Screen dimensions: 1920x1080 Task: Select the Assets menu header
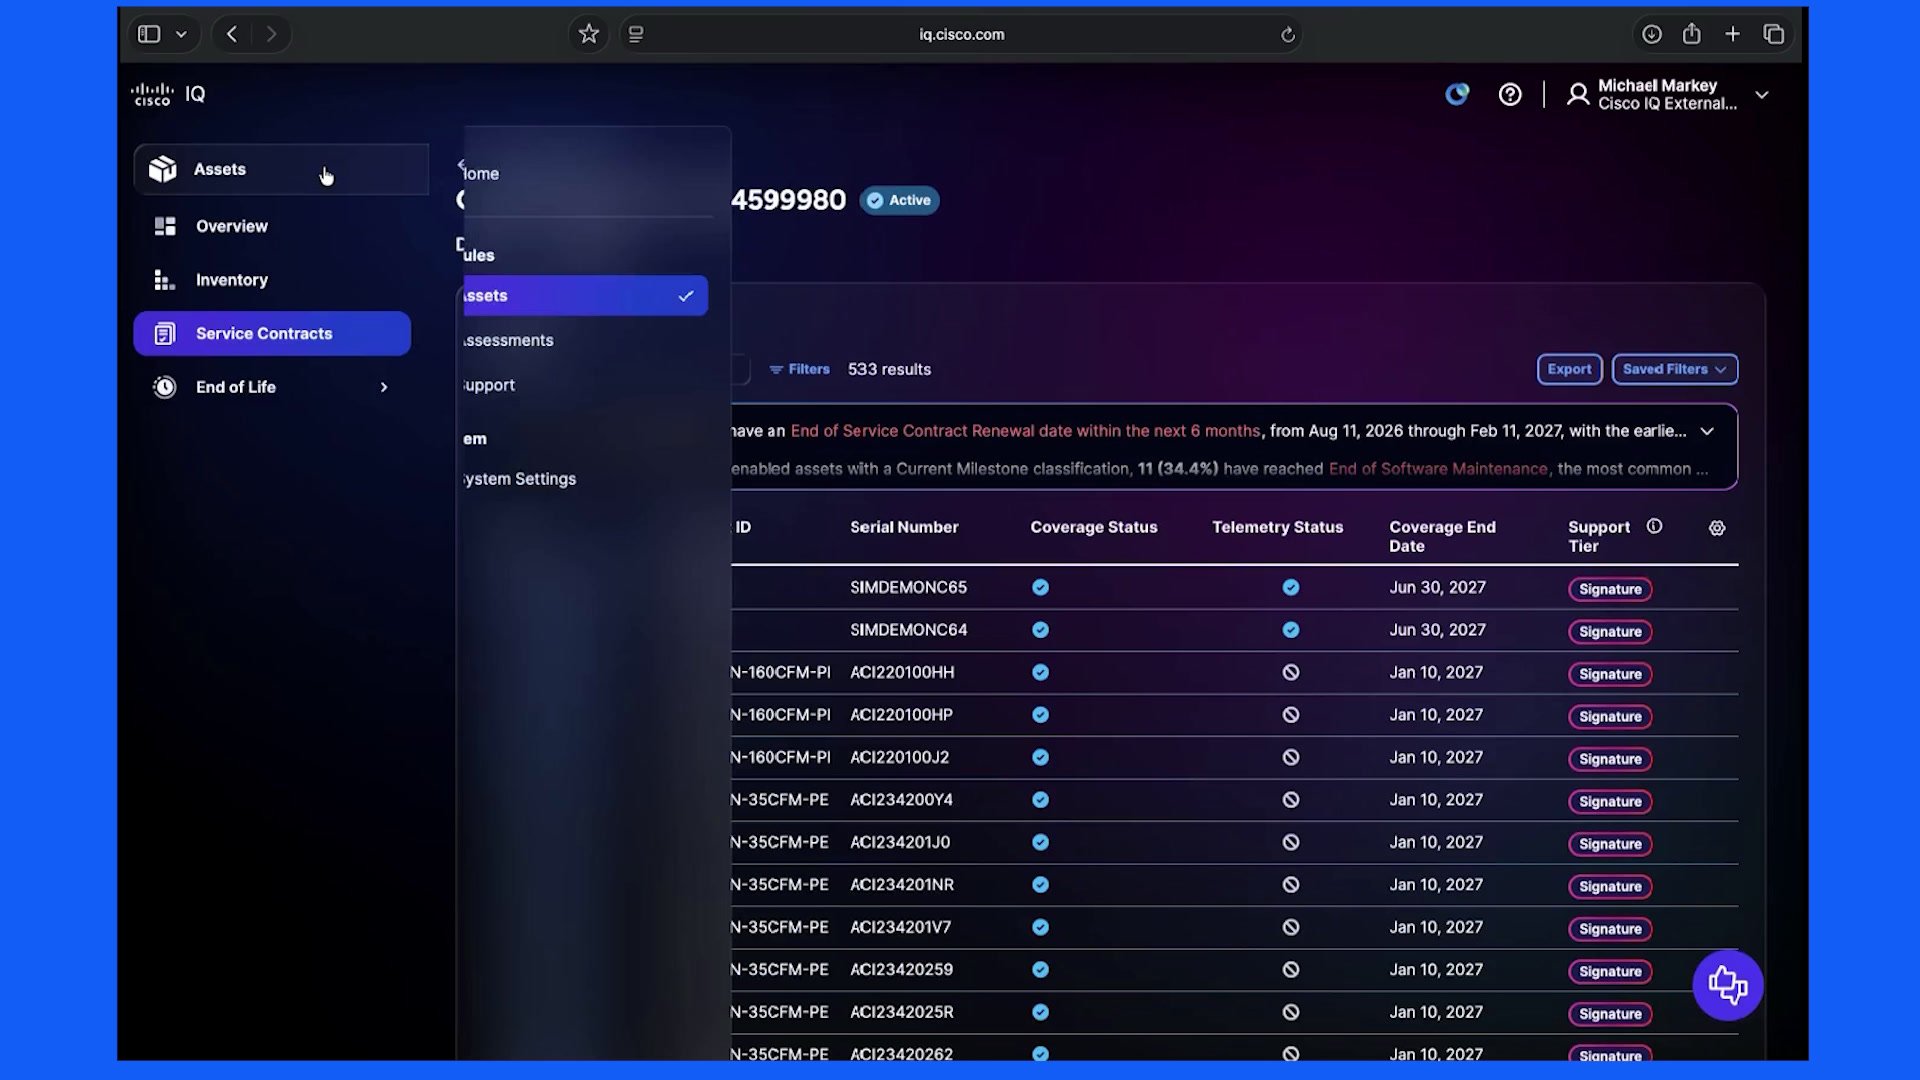281,169
